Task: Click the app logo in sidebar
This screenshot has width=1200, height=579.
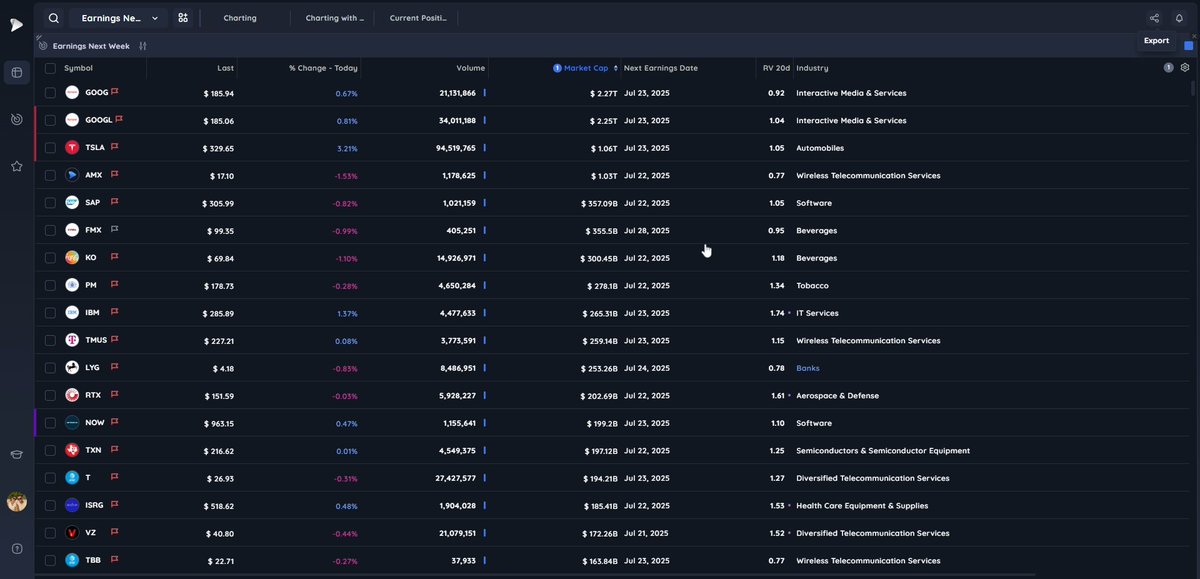Action: (x=16, y=25)
